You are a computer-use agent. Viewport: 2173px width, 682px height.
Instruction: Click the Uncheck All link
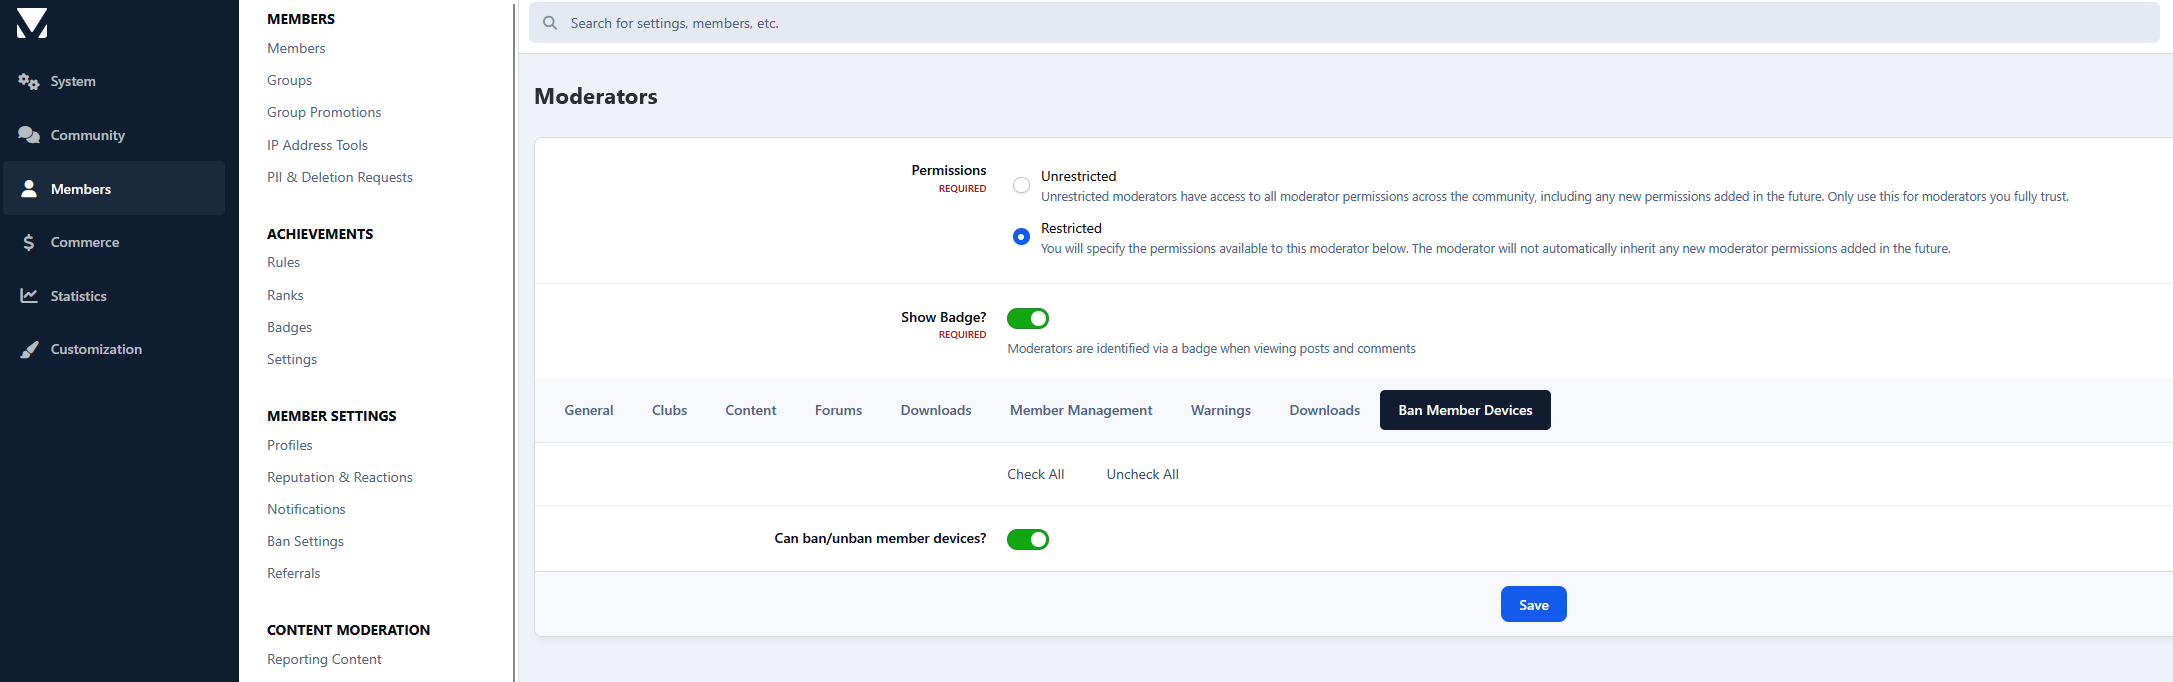coord(1142,474)
